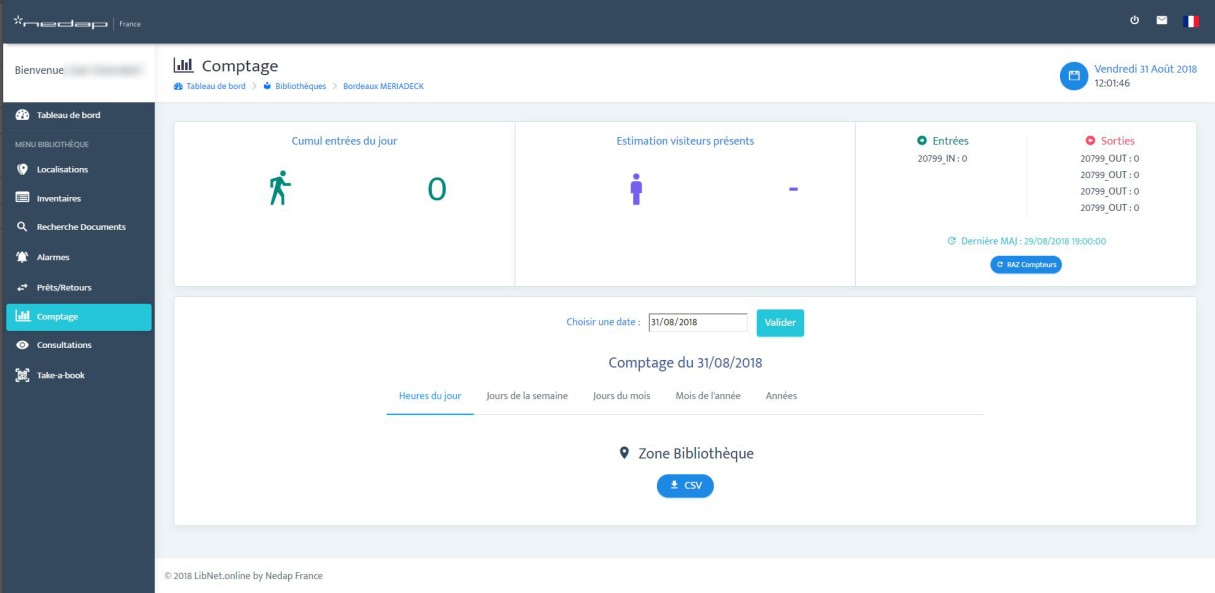Click the Nedap France logo

[77, 22]
